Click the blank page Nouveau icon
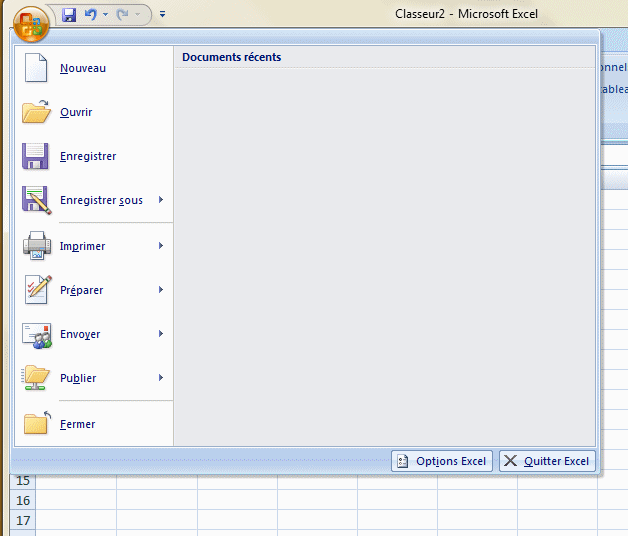 (36, 68)
